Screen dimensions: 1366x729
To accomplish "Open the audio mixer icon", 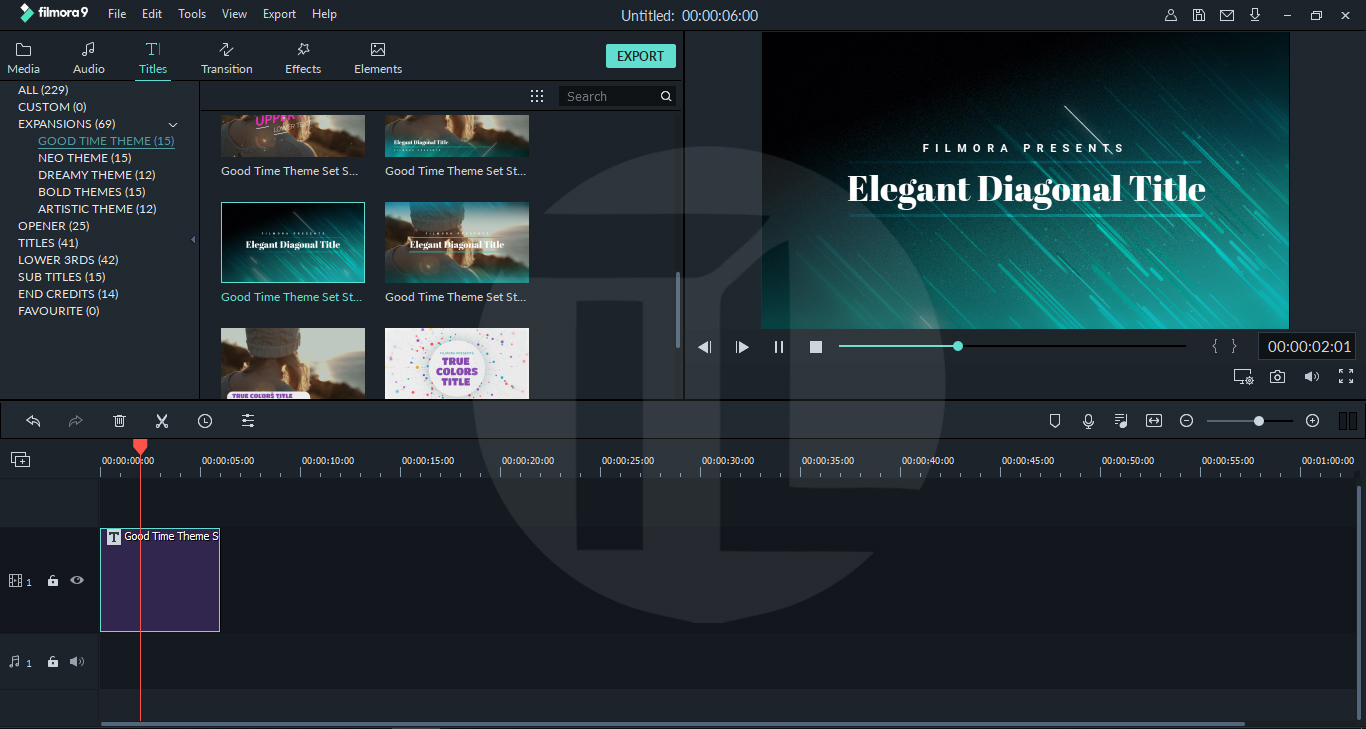I will pos(1121,421).
